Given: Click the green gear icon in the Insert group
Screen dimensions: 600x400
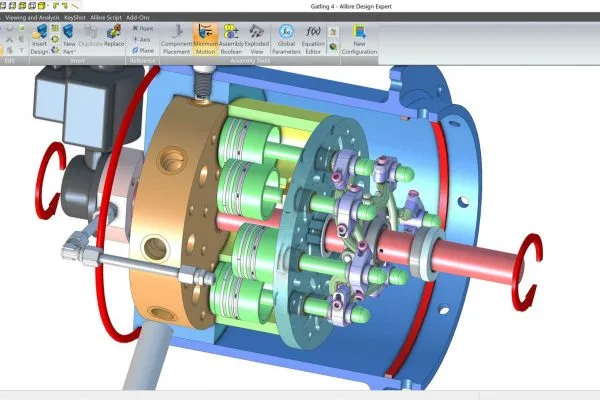Looking at the screenshot, I should (55, 39).
